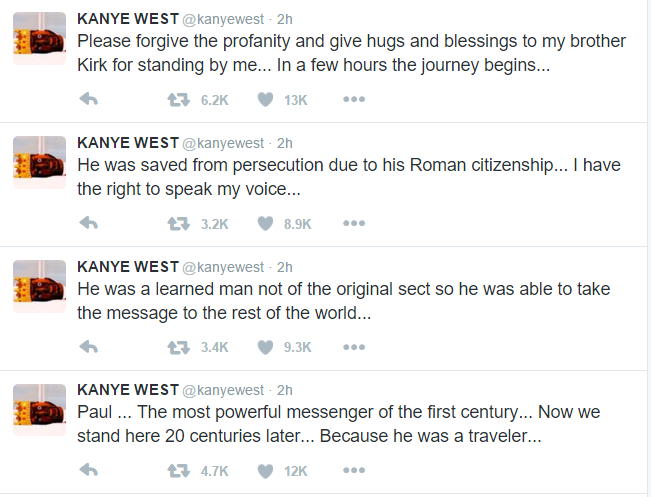This screenshot has height=497, width=651.
Task: Open the 2h timestamp on Roman citizenship tweet
Action: 285,143
